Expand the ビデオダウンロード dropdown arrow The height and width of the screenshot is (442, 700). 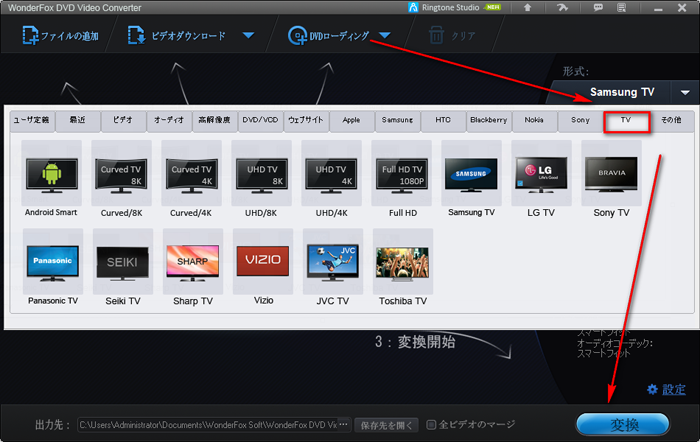pyautogui.click(x=249, y=35)
